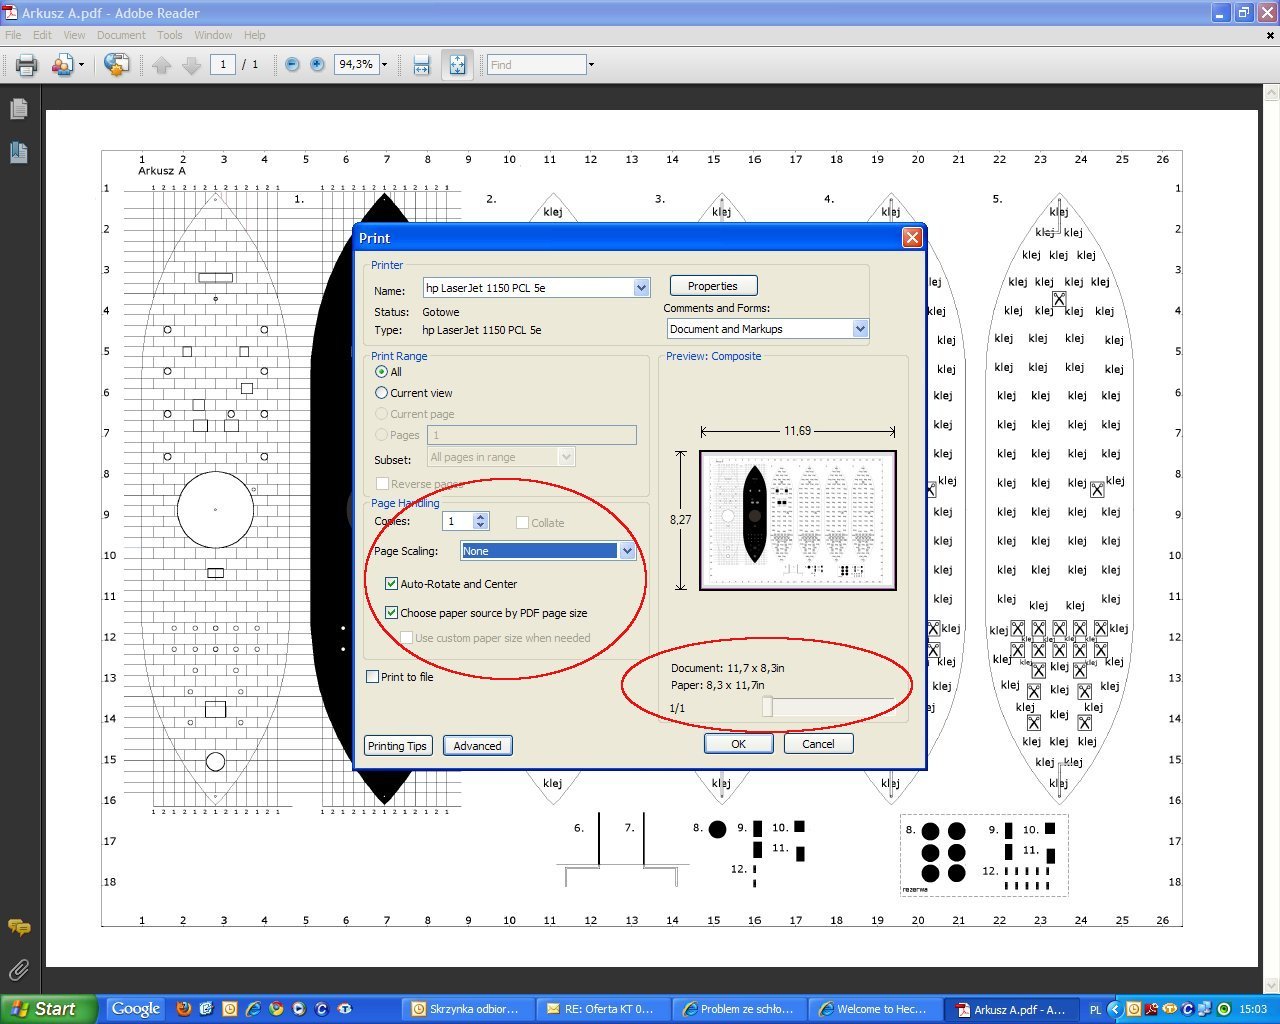Viewport: 1280px width, 1024px height.
Task: Open the printer Name dropdown
Action: tap(641, 288)
